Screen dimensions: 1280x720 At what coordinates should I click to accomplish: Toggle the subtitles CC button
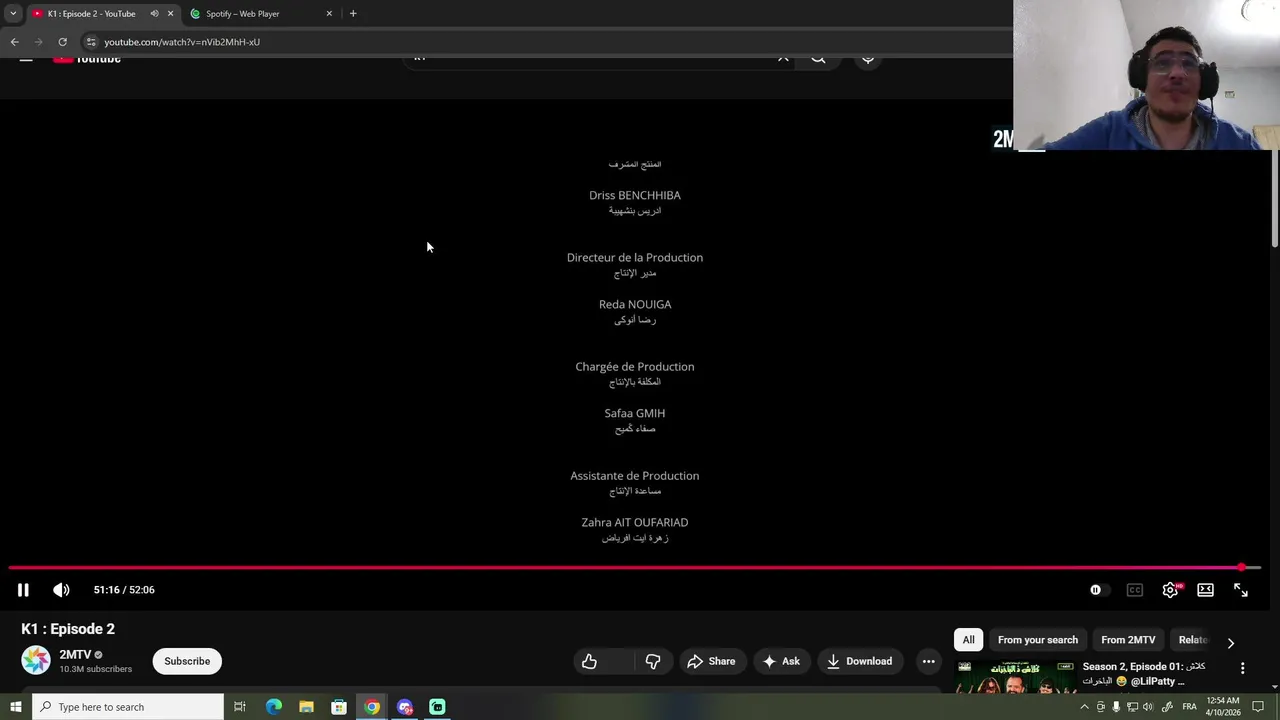(x=1134, y=590)
